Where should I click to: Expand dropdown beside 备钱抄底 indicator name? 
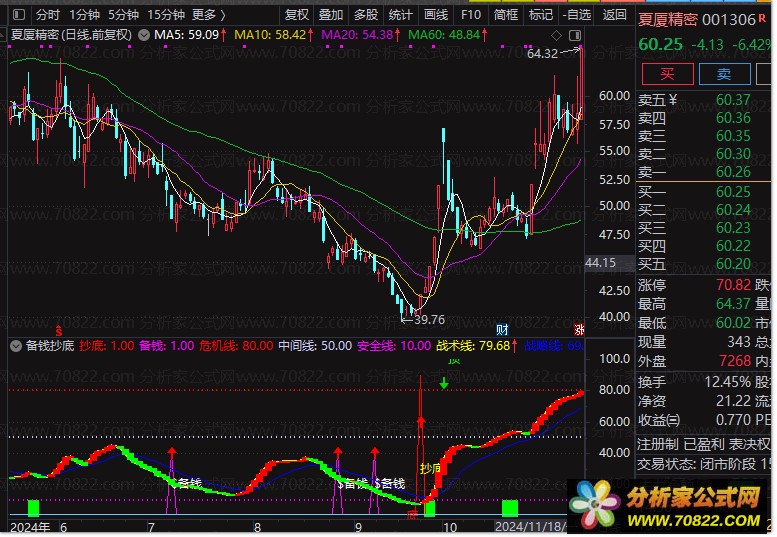tap(16, 345)
